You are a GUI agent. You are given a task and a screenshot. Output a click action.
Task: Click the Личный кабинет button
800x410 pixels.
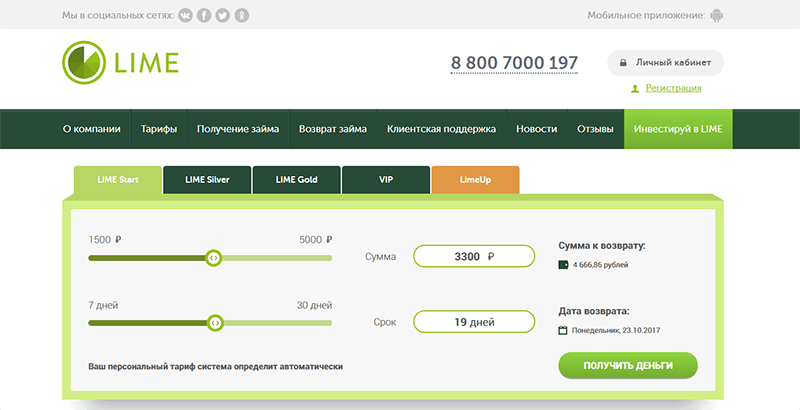tap(665, 63)
